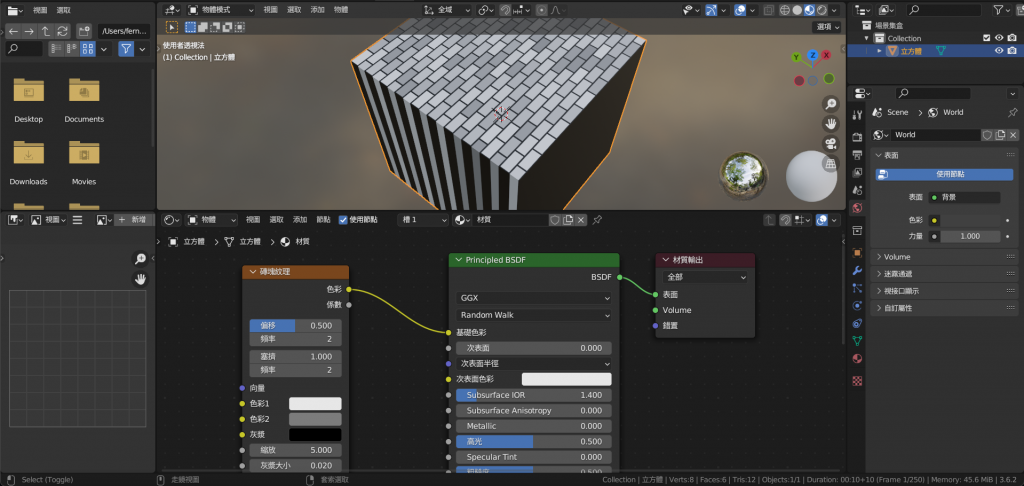Expand the 立方體 row in the outliner
Image resolution: width=1024 pixels, height=486 pixels.
click(879, 50)
